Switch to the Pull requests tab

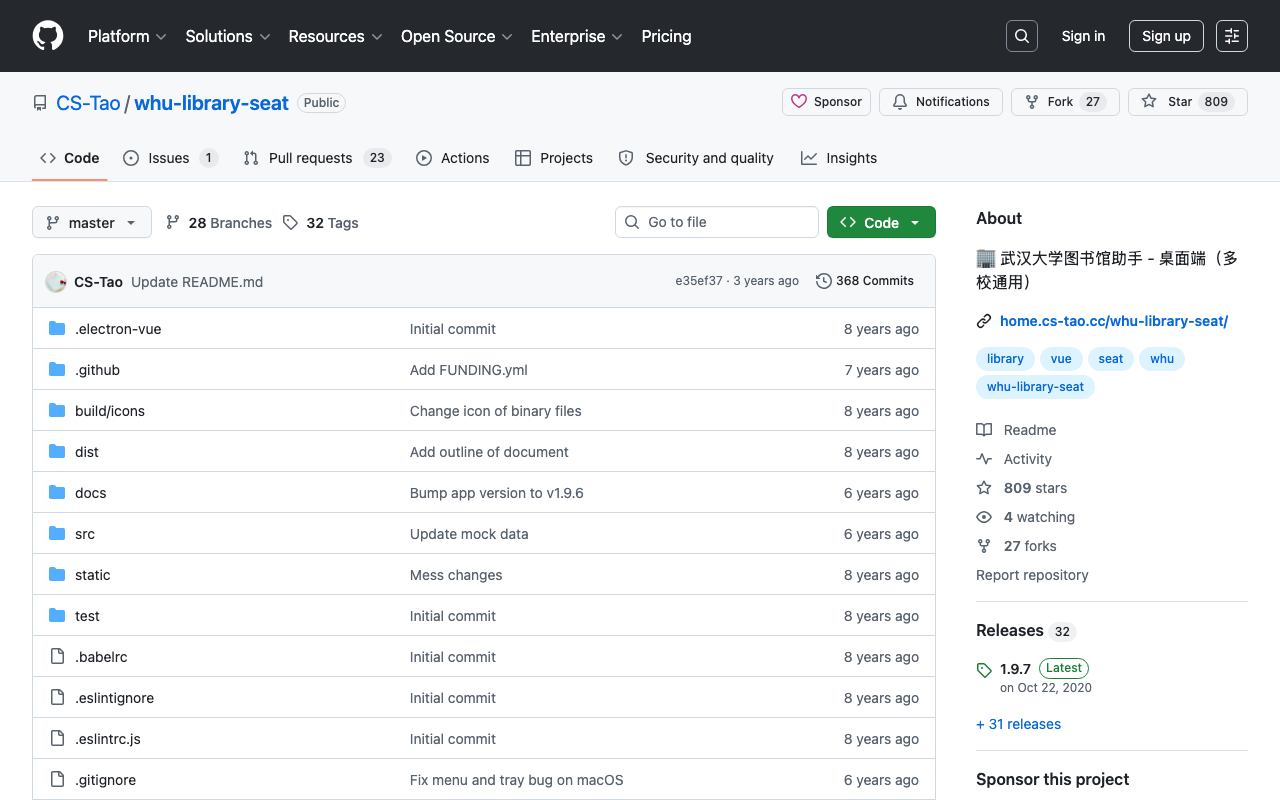pos(316,158)
